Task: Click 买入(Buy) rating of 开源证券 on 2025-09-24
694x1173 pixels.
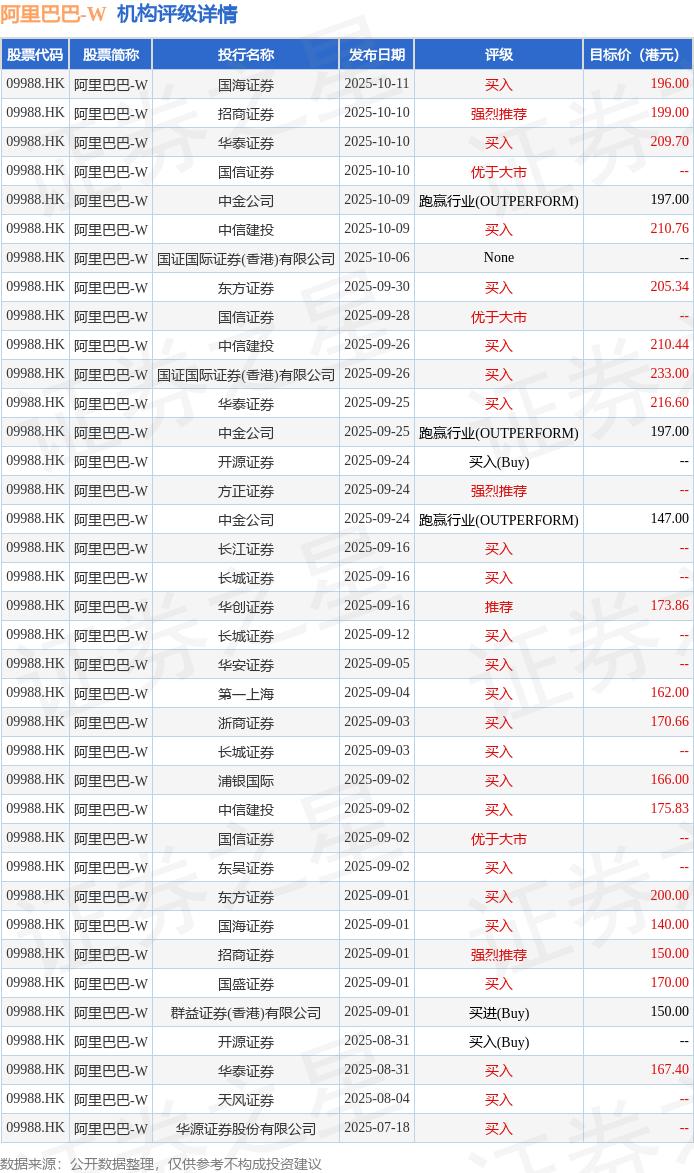Action: tap(499, 462)
